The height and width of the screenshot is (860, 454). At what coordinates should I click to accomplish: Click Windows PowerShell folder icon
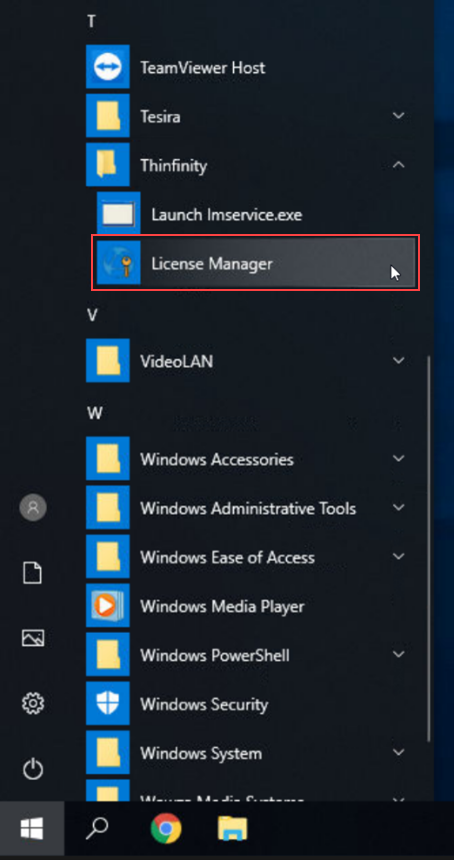107,654
